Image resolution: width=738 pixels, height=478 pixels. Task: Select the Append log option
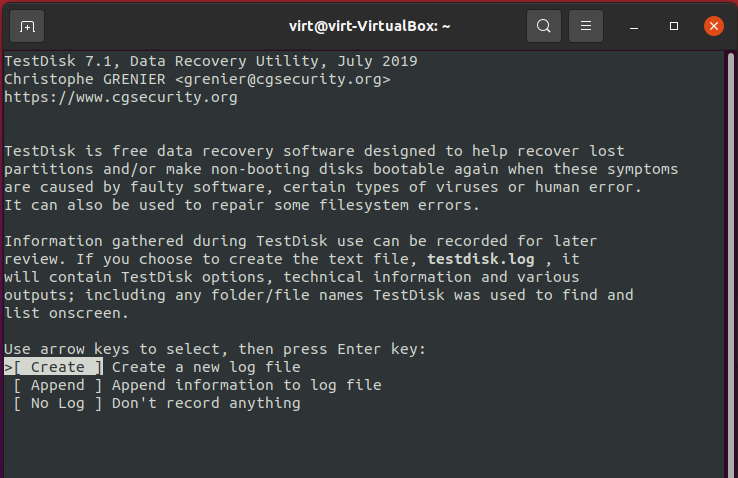coord(57,385)
